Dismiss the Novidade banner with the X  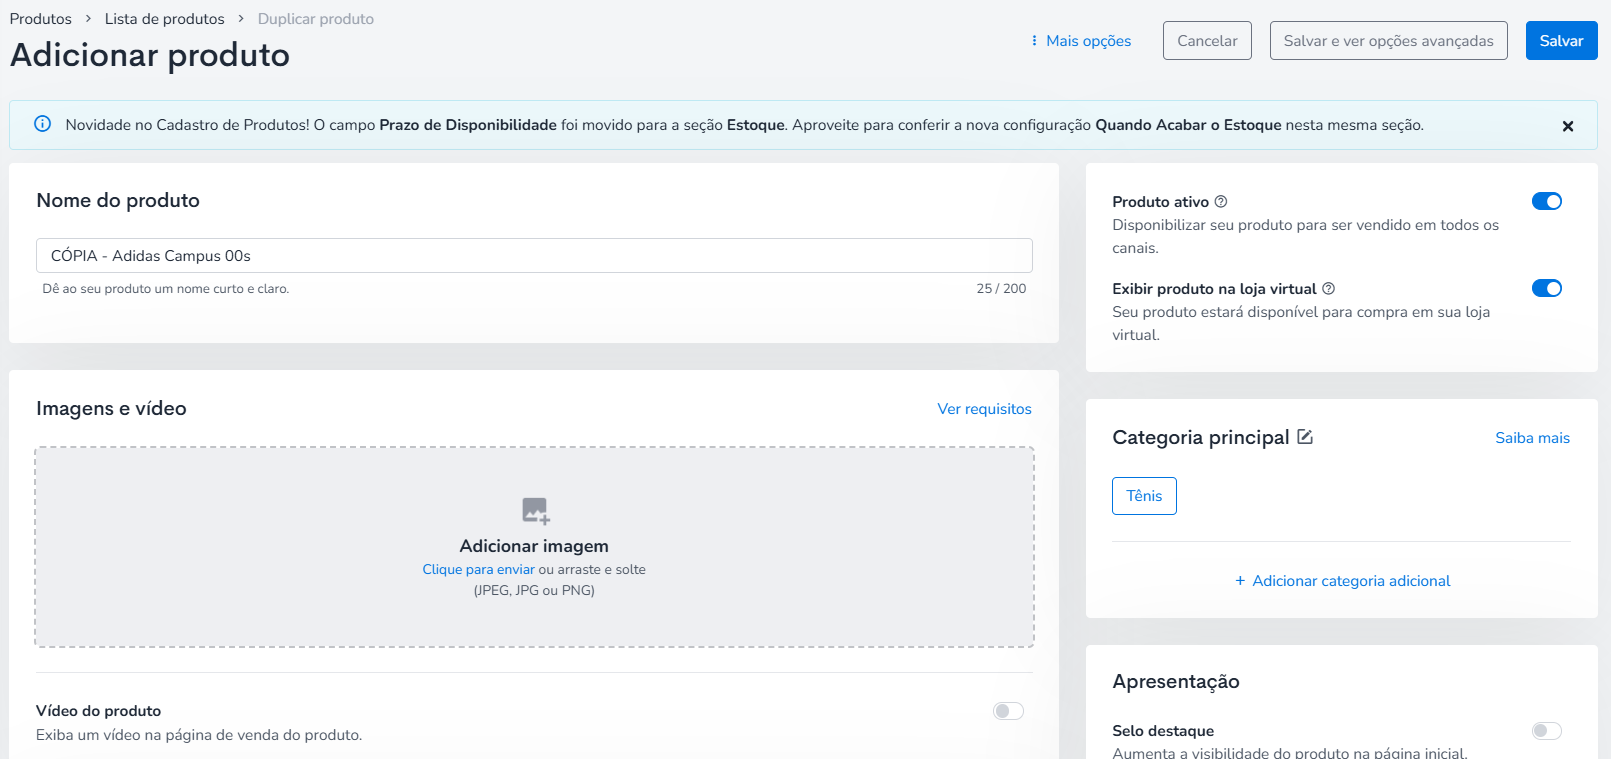click(x=1567, y=126)
